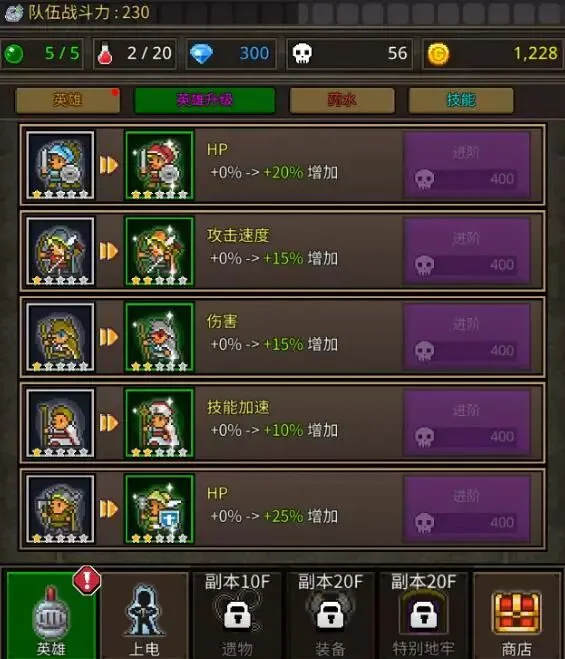Image resolution: width=565 pixels, height=659 pixels.
Task: Open the 商店 treasure chest shop
Action: pyautogui.click(x=517, y=615)
